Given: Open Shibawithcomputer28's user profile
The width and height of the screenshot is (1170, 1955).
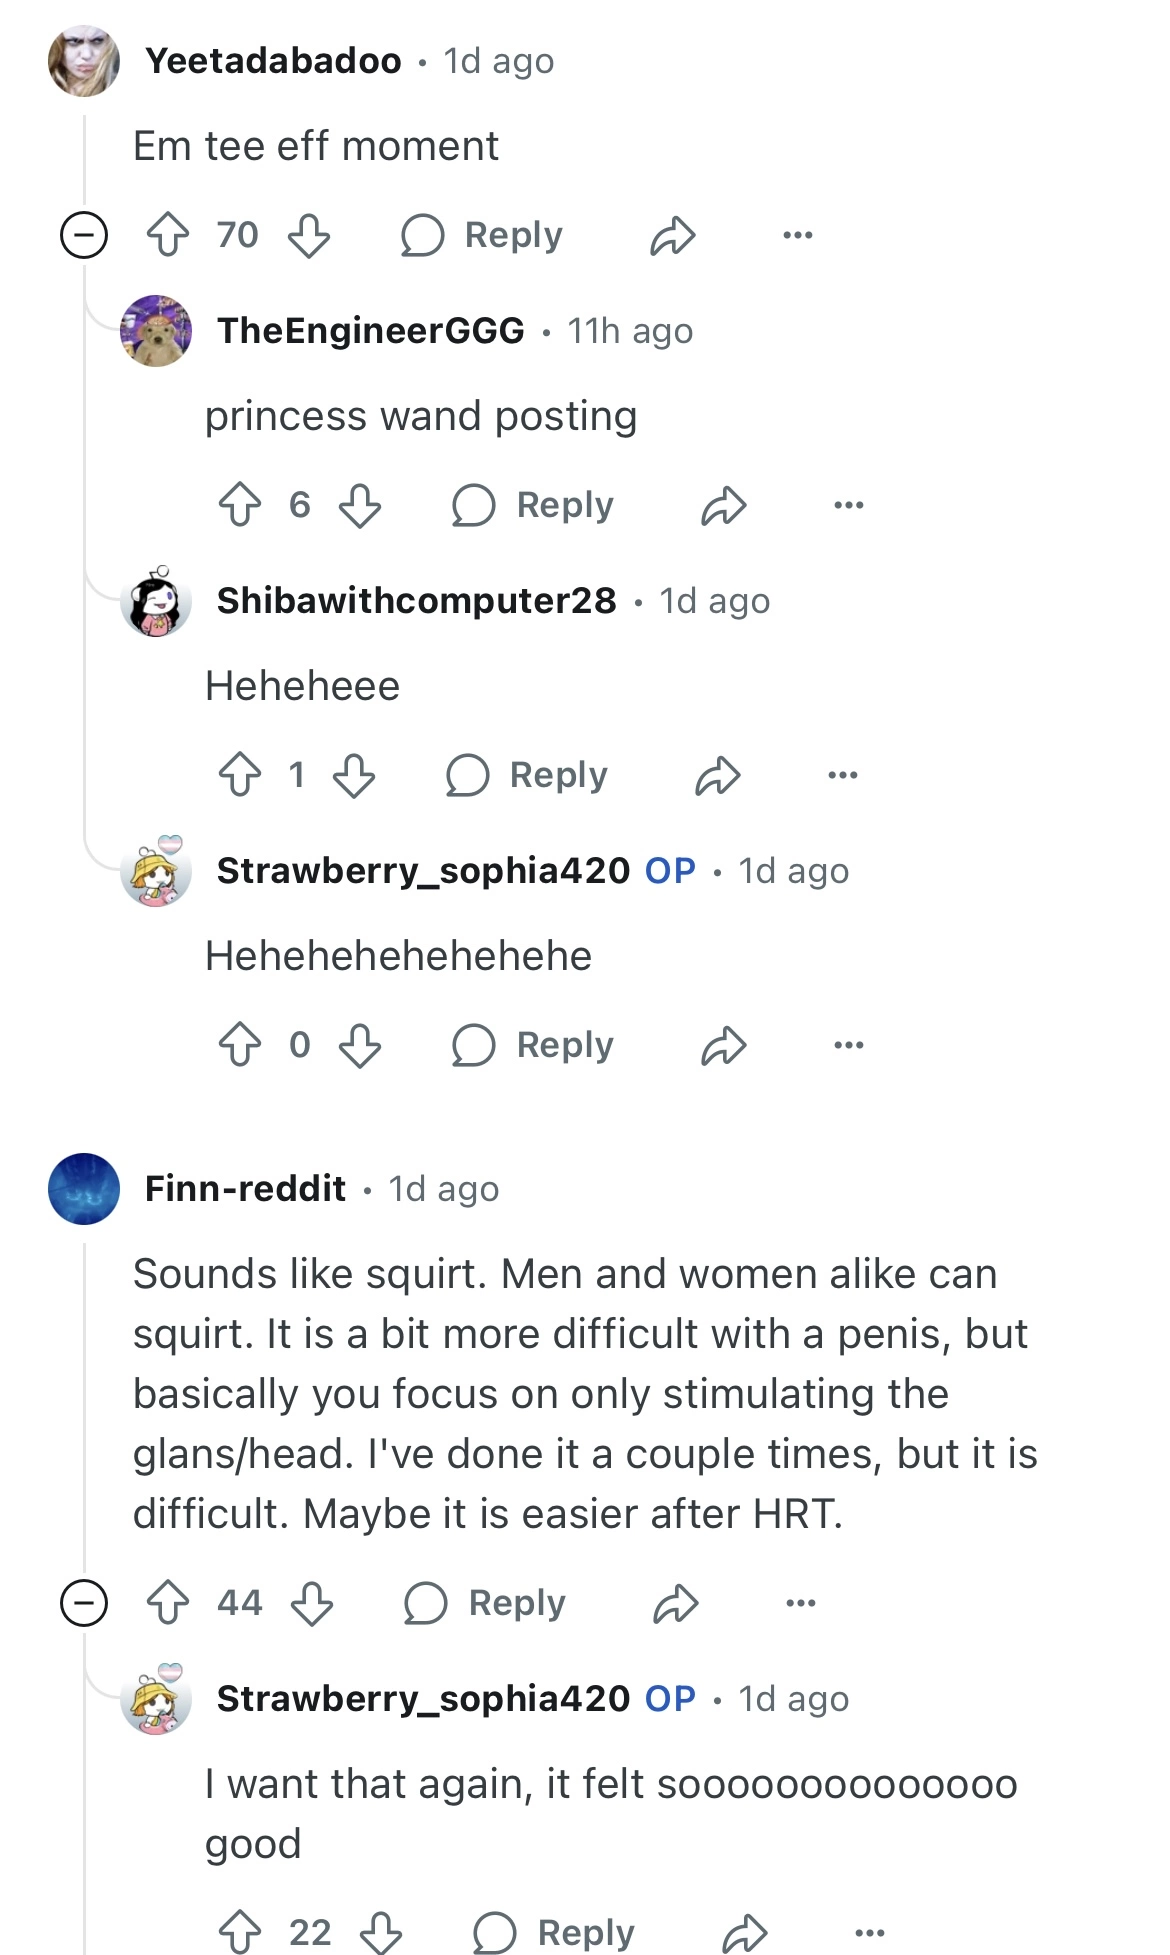Looking at the screenshot, I should click(416, 601).
